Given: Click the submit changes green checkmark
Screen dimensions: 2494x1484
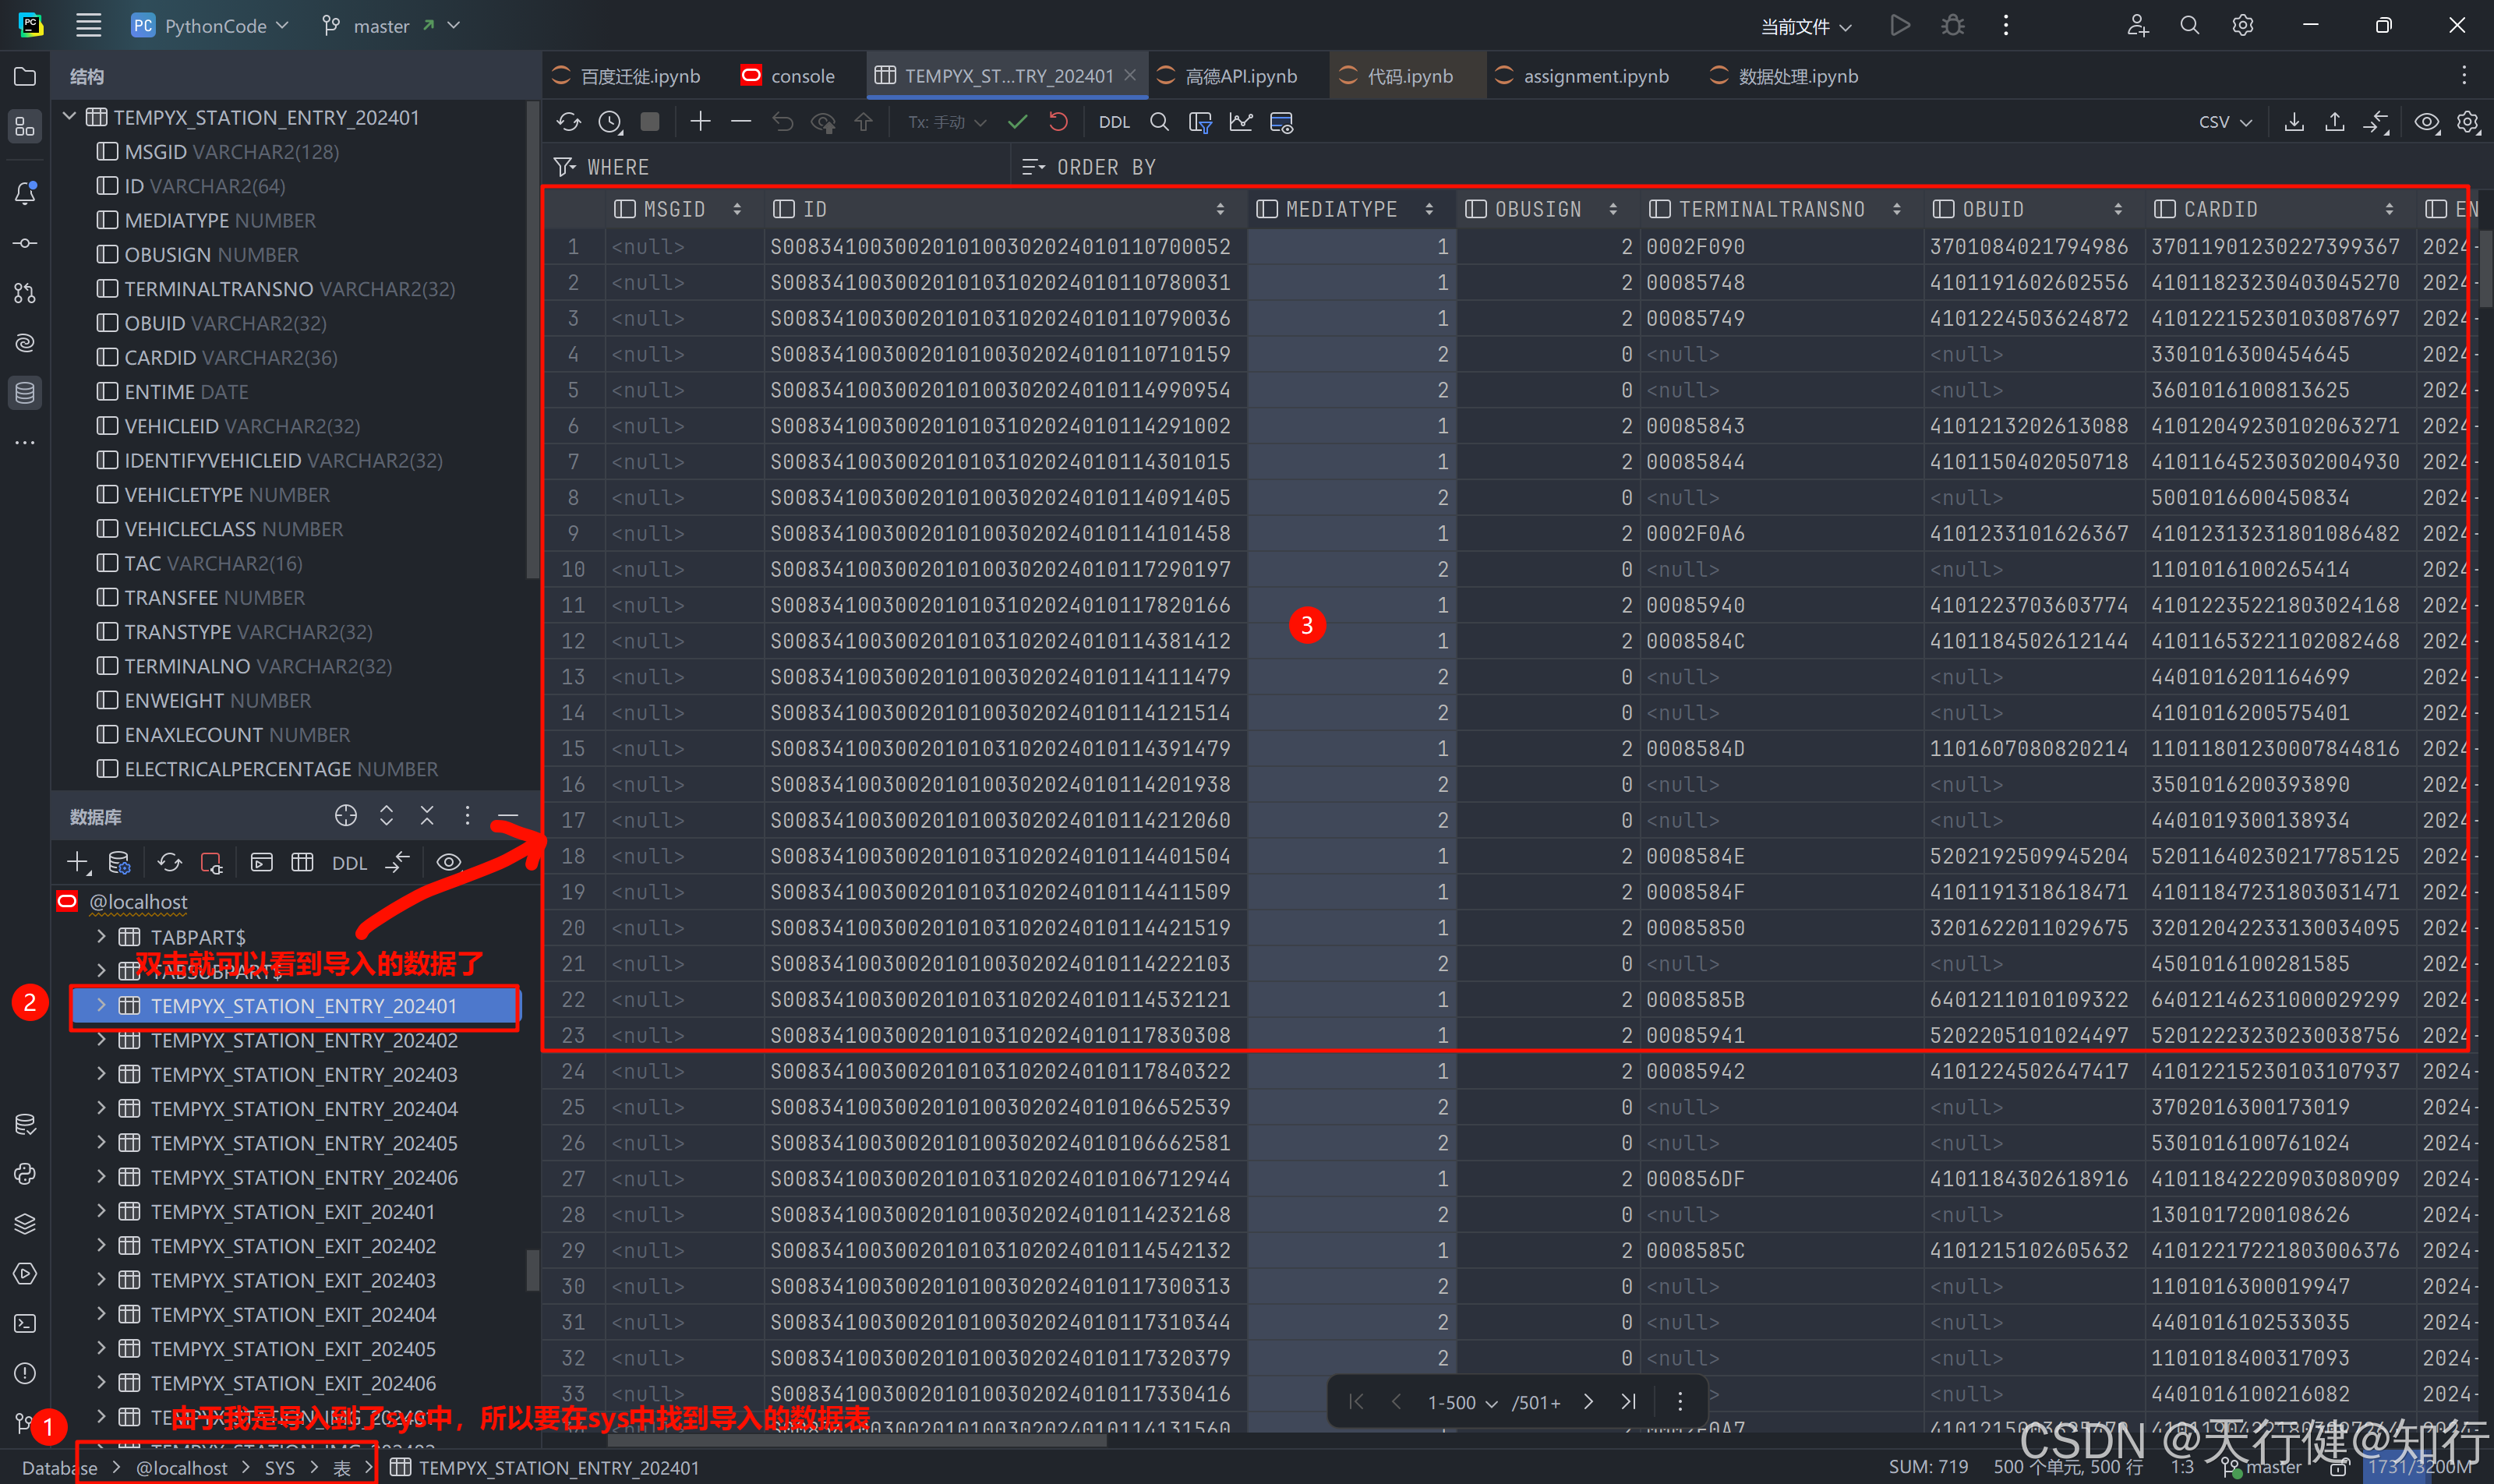Looking at the screenshot, I should click(1017, 122).
